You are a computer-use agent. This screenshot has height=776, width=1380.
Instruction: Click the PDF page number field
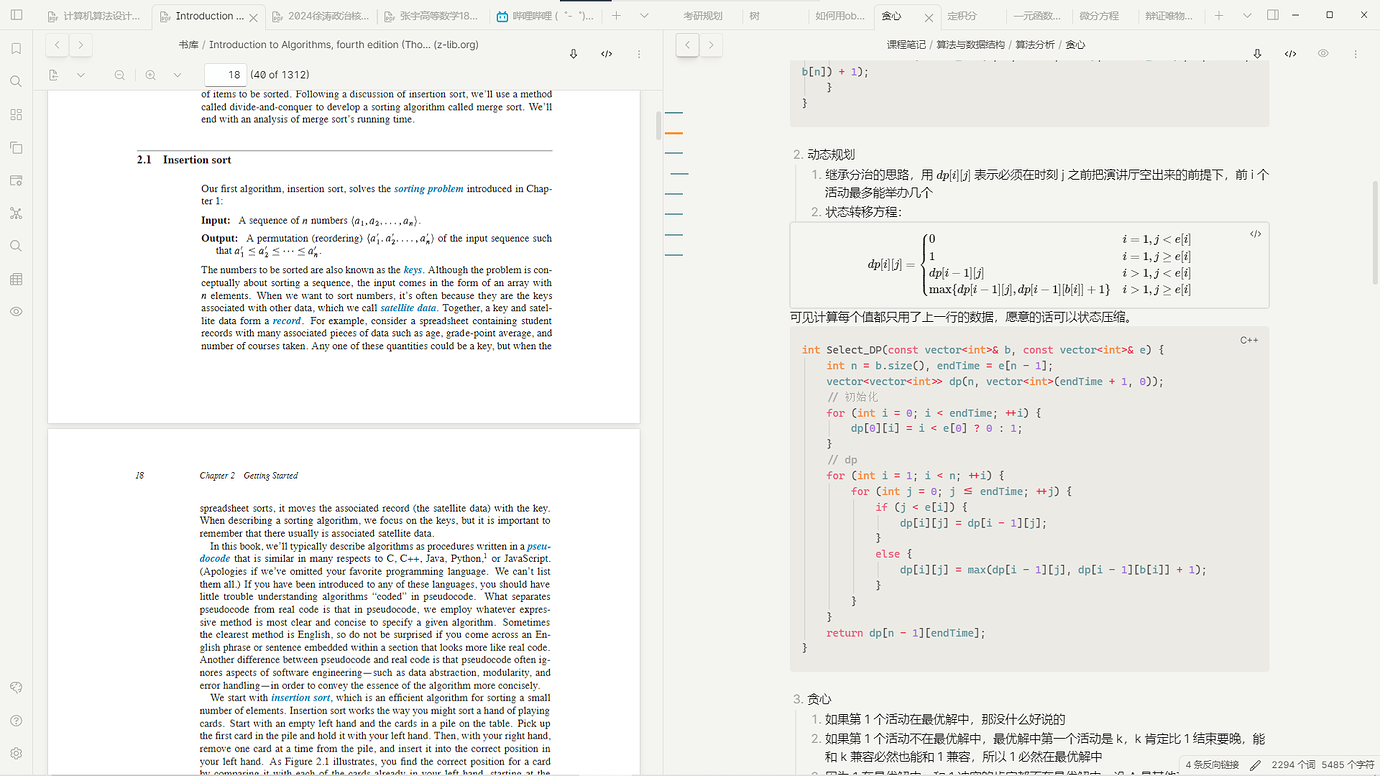[x=225, y=75]
